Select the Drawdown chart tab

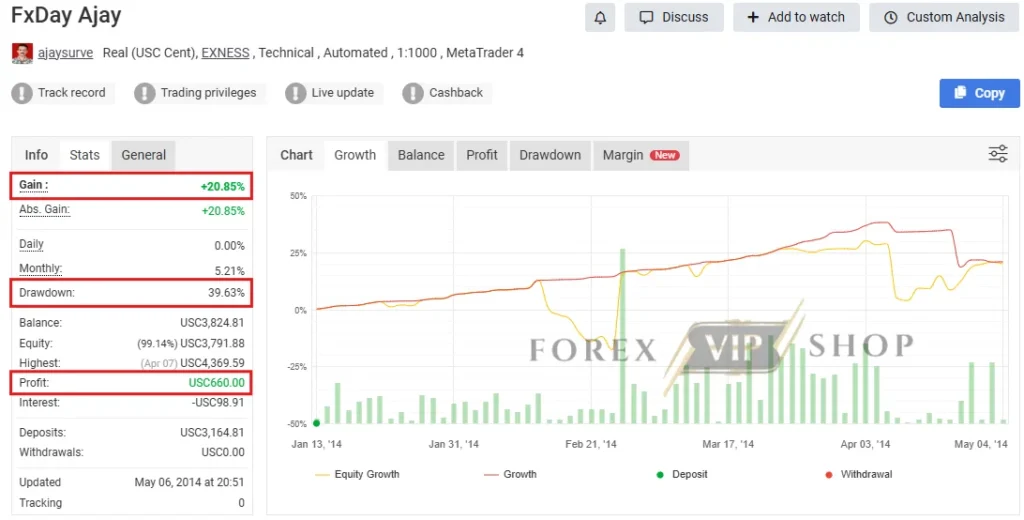pyautogui.click(x=550, y=155)
